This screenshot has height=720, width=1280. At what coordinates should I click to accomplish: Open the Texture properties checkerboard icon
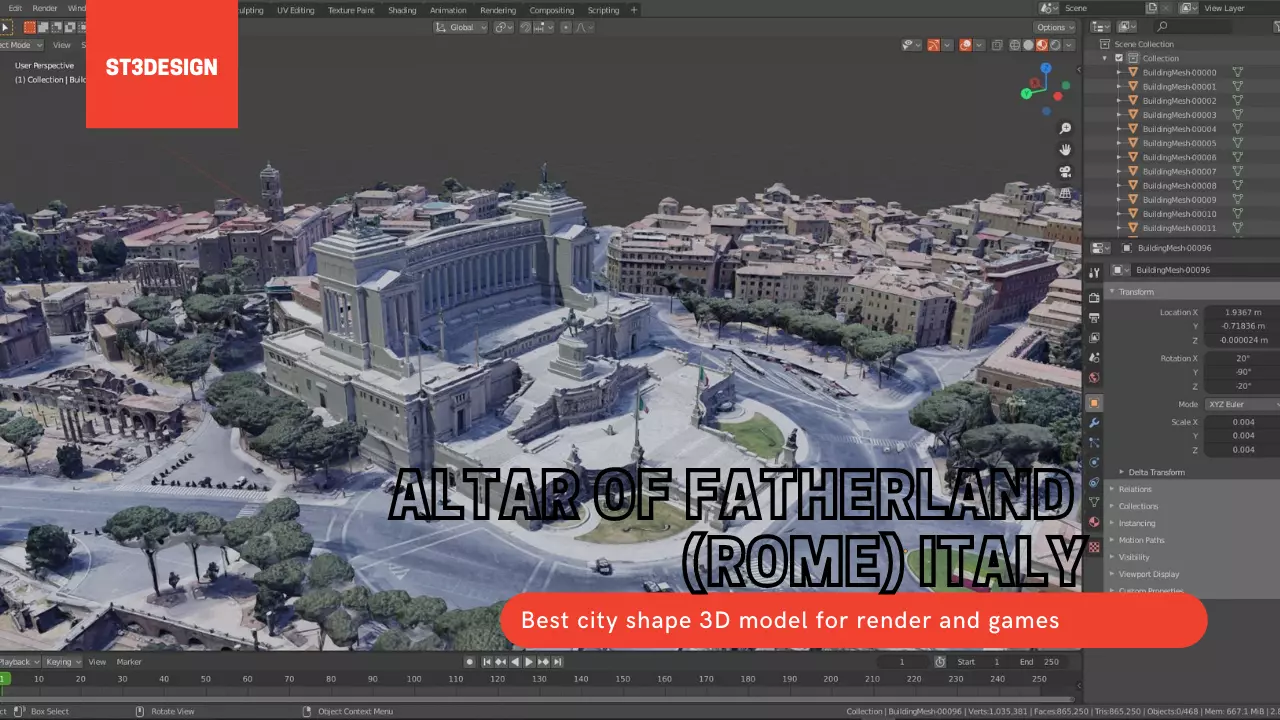(x=1094, y=547)
